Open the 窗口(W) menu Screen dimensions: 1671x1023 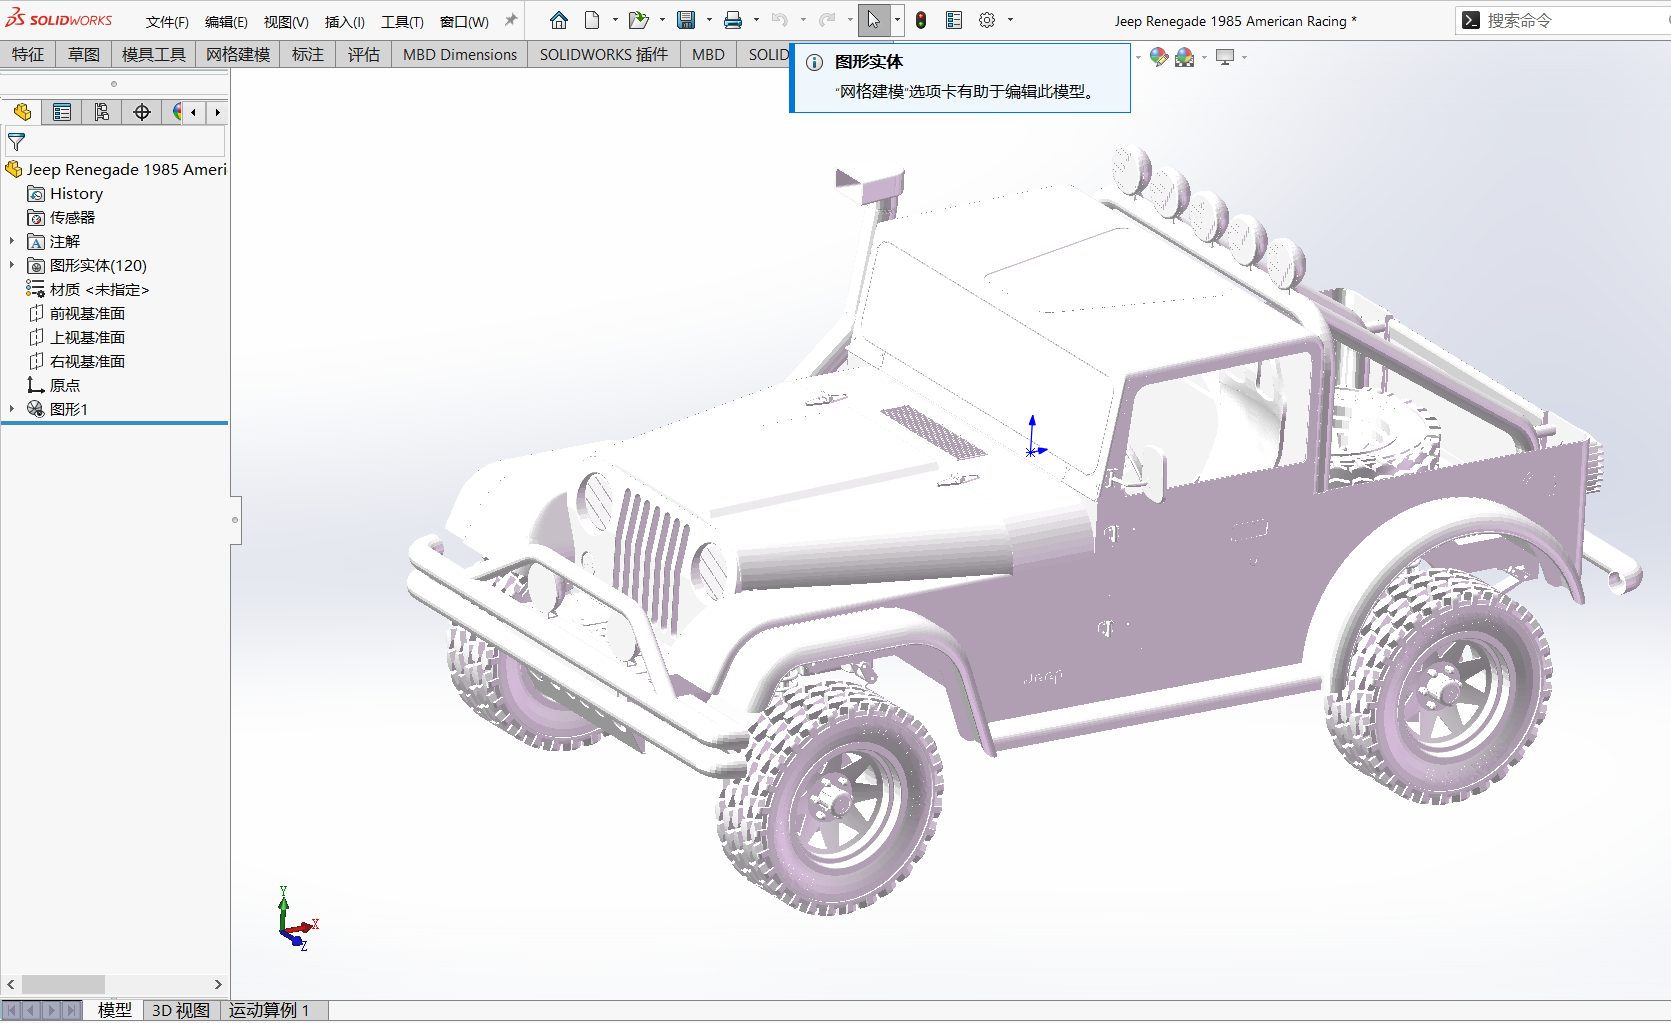coord(464,21)
